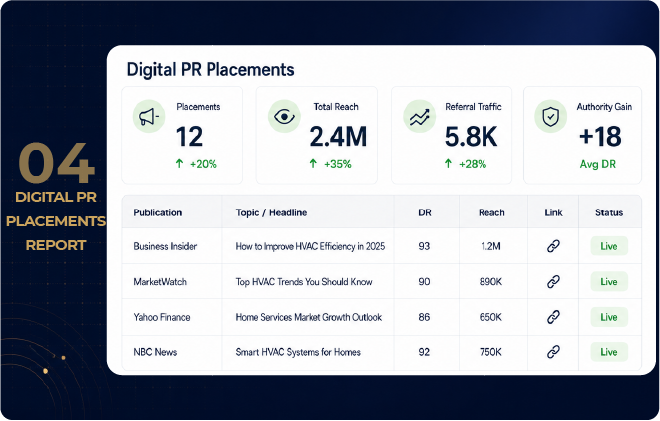Click the +28% growth indicator

pyautogui.click(x=466, y=164)
